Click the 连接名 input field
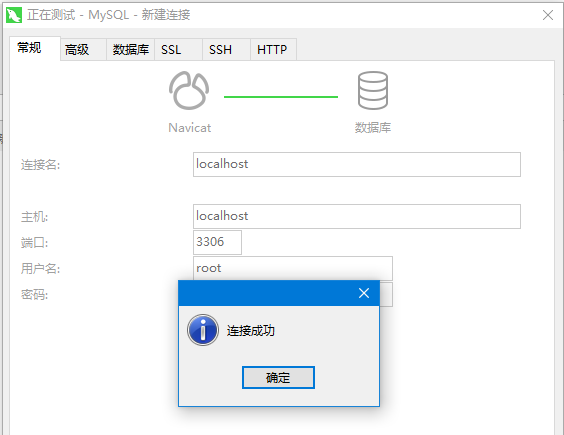This screenshot has height=435, width=564. pyautogui.click(x=357, y=164)
